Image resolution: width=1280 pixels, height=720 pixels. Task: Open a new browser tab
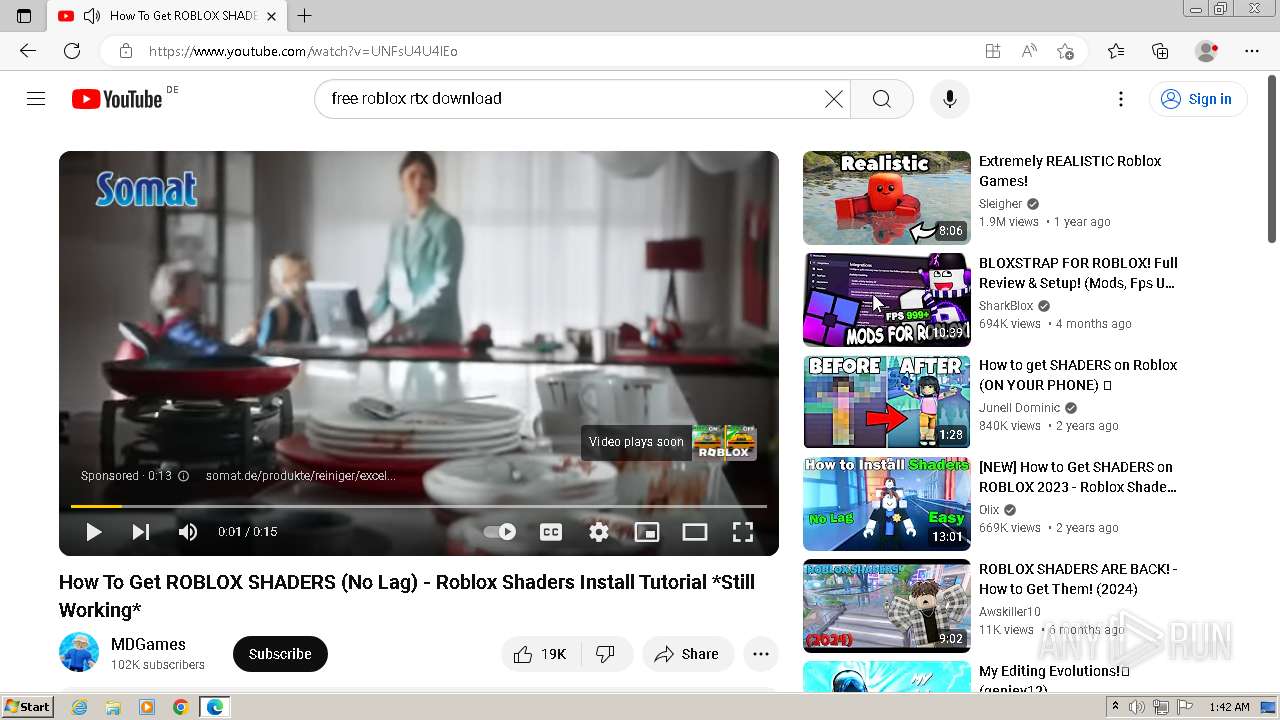tap(305, 16)
